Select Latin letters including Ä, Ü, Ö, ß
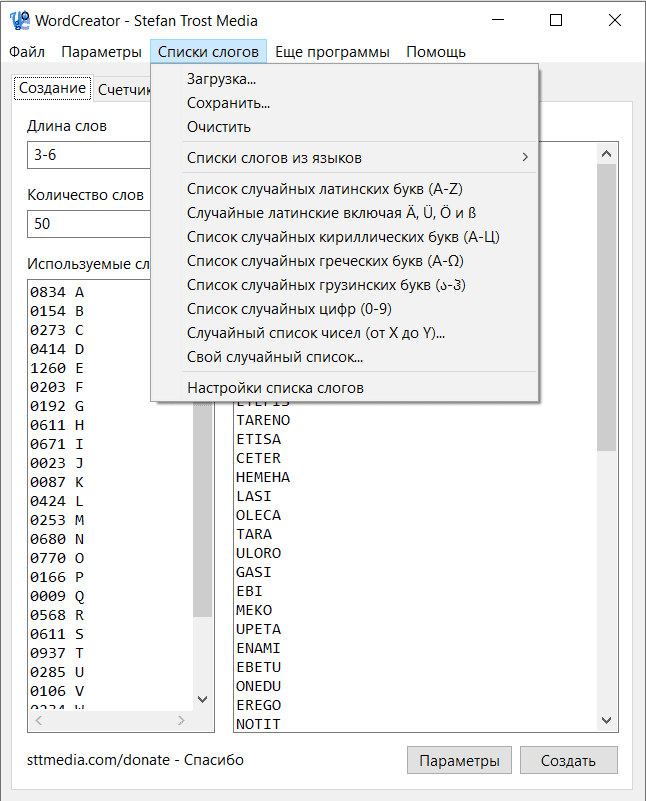The image size is (646, 801). [344, 213]
